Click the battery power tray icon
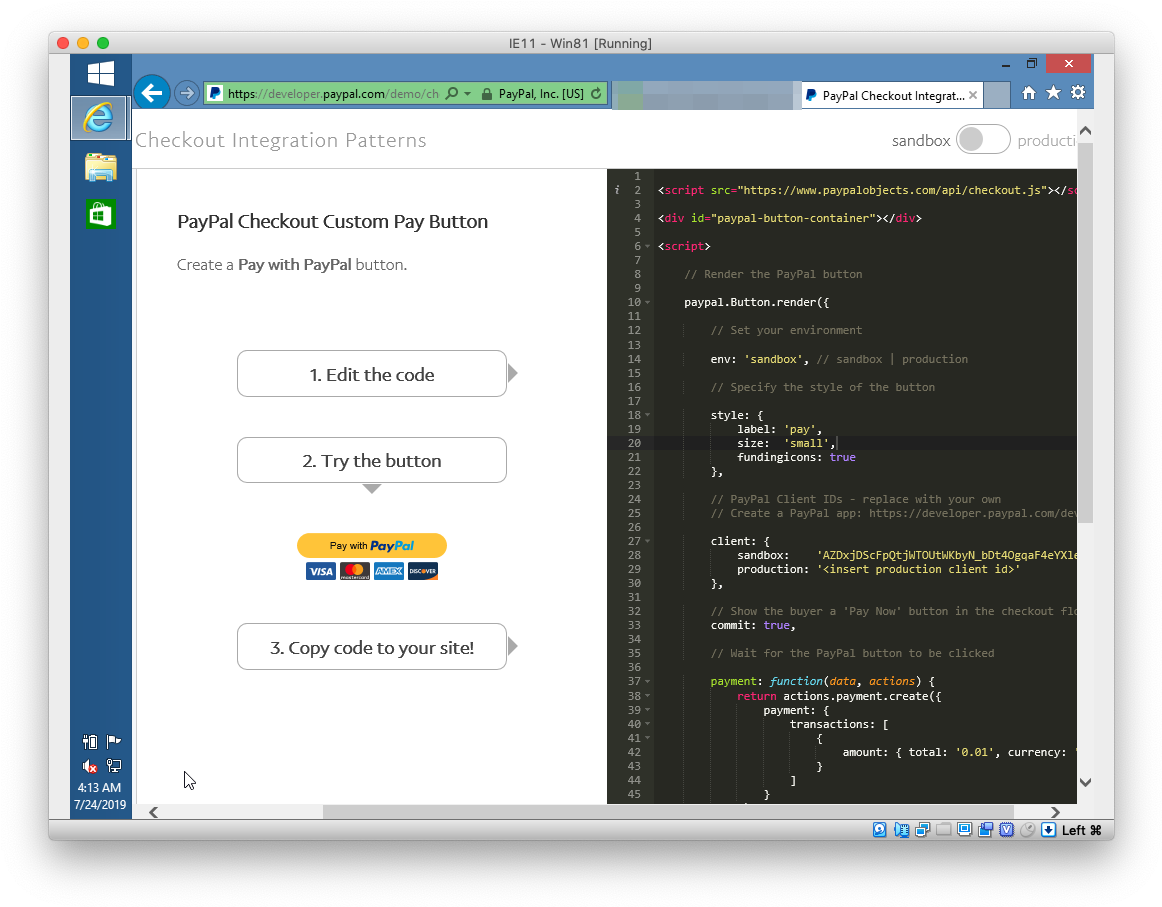The image size is (1162, 907). (90, 742)
